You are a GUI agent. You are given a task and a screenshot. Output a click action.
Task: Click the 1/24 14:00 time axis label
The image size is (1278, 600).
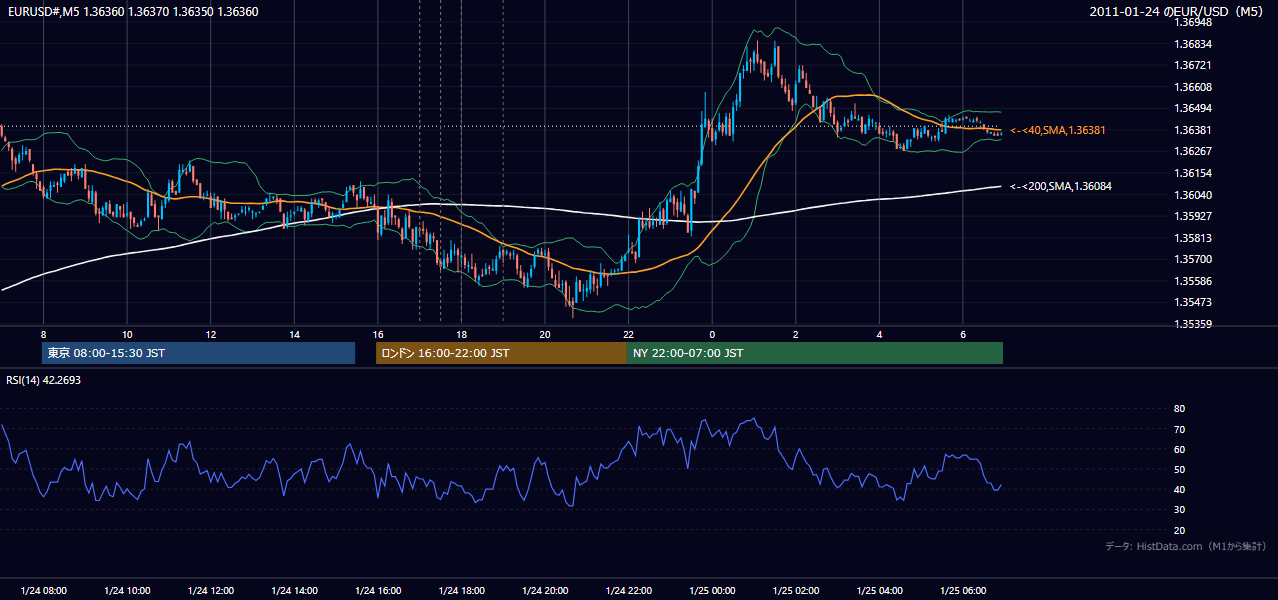coord(293,590)
